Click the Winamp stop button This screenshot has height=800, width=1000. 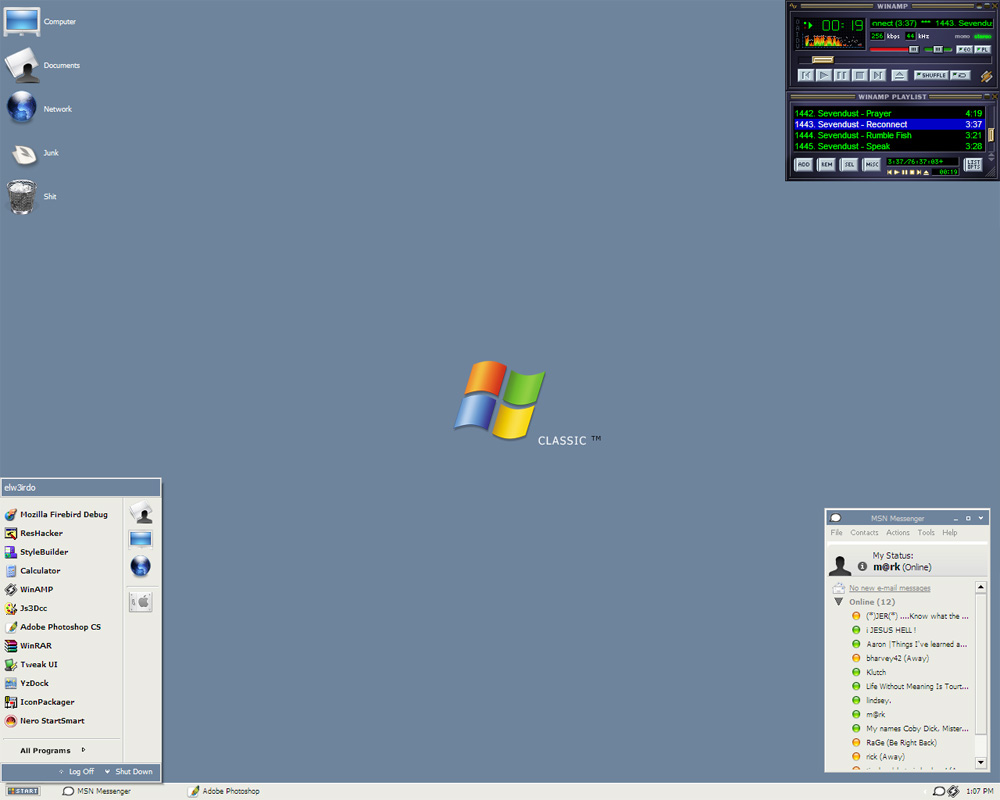pos(859,75)
